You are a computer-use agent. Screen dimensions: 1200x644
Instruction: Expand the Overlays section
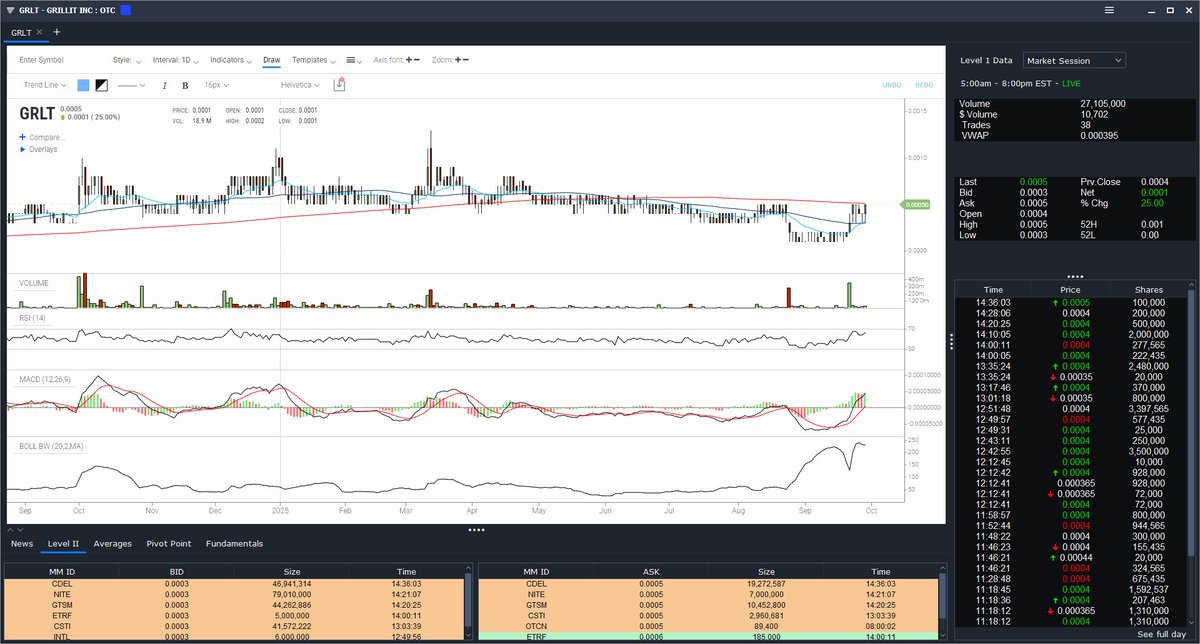coord(40,149)
